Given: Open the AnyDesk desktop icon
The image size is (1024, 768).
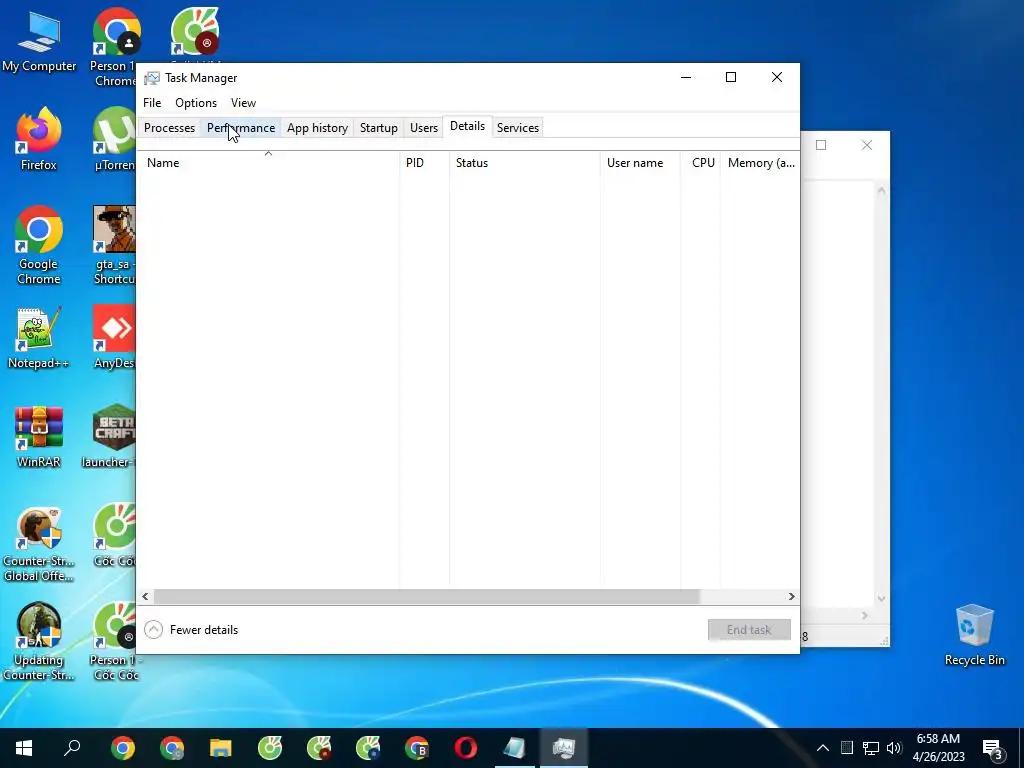Looking at the screenshot, I should click(x=115, y=337).
